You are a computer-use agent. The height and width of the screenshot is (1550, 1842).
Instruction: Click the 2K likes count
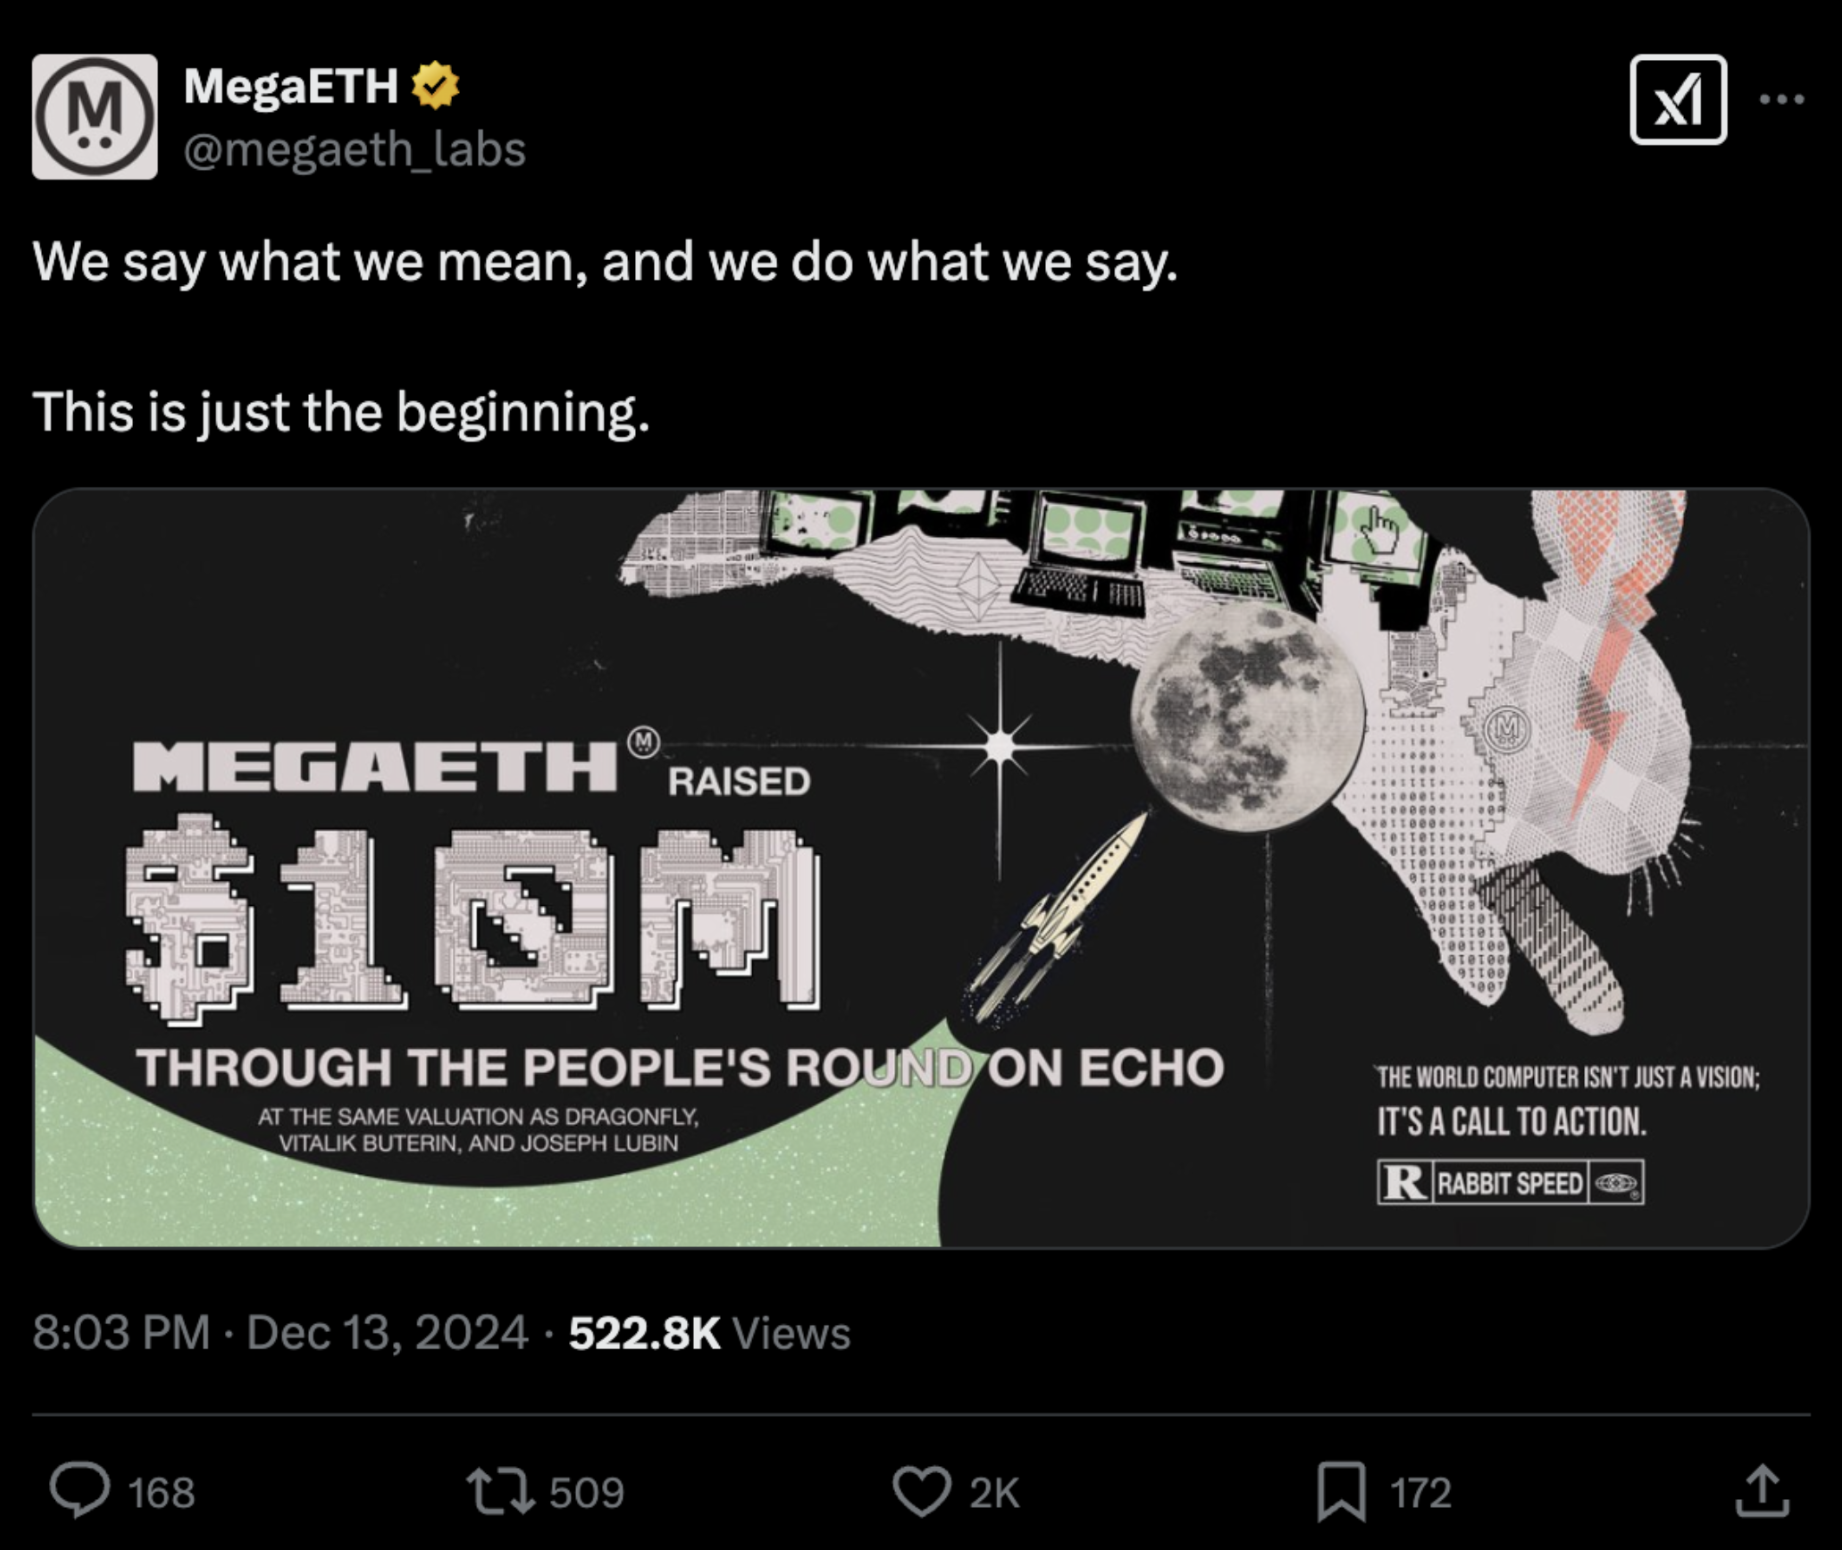(x=994, y=1493)
